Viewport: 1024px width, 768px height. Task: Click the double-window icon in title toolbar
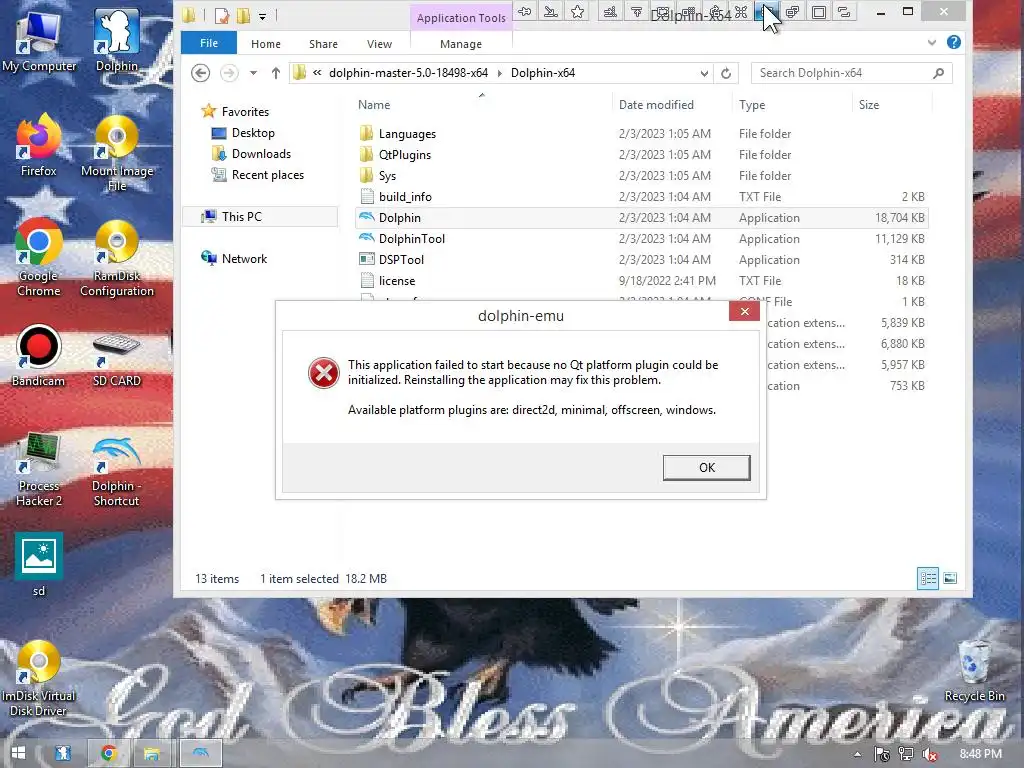click(793, 12)
